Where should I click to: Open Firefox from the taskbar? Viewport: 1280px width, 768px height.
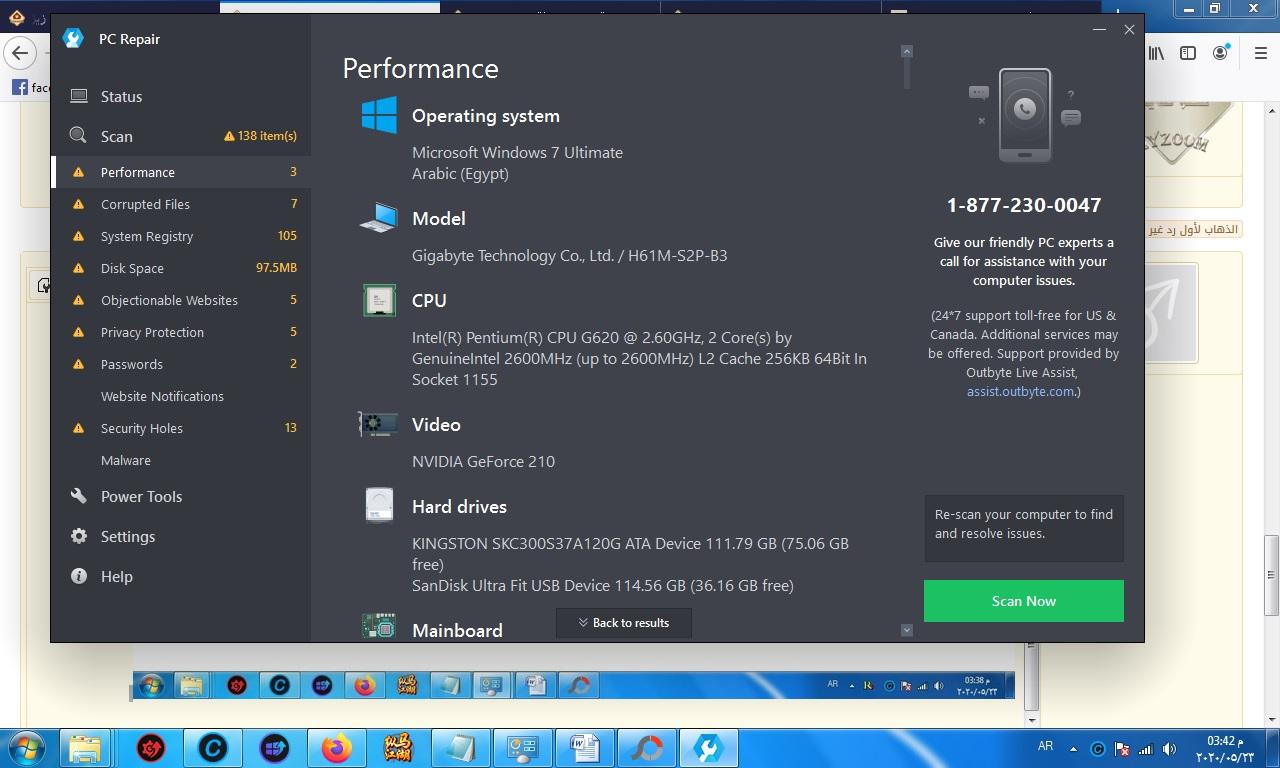click(x=337, y=748)
